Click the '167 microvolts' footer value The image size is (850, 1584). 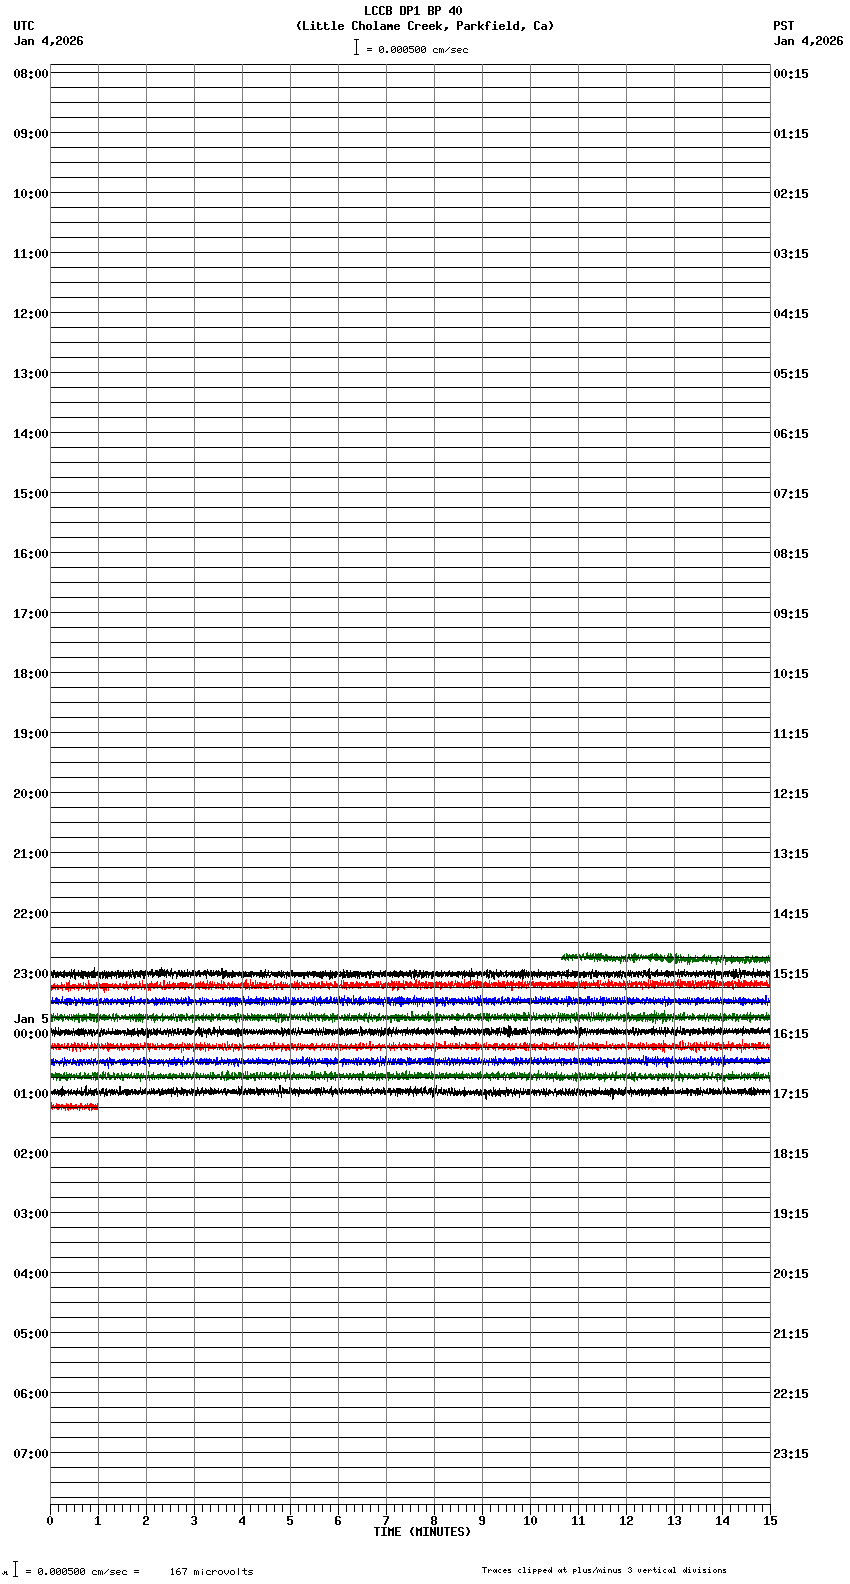pyautogui.click(x=211, y=1572)
